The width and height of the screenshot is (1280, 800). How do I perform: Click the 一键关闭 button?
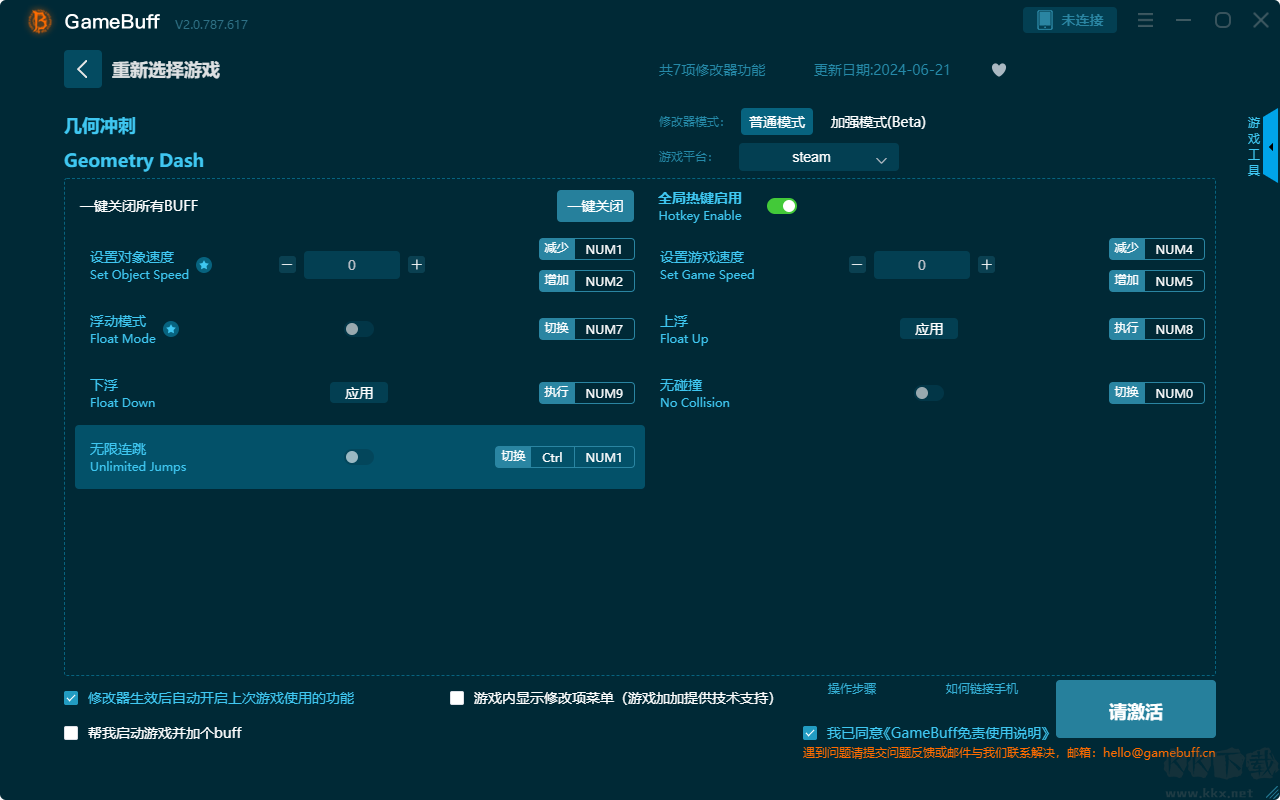596,206
